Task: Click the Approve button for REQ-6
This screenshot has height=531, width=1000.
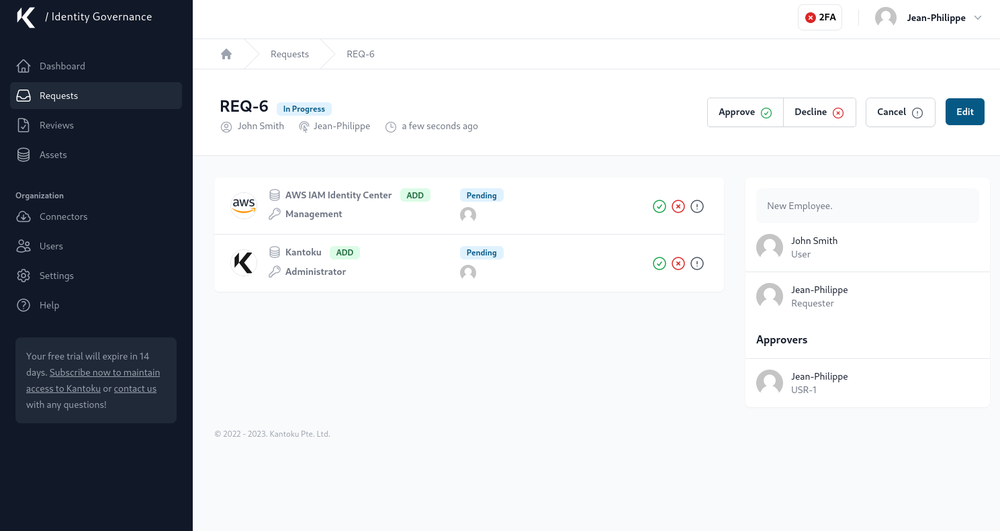Action: (x=745, y=112)
